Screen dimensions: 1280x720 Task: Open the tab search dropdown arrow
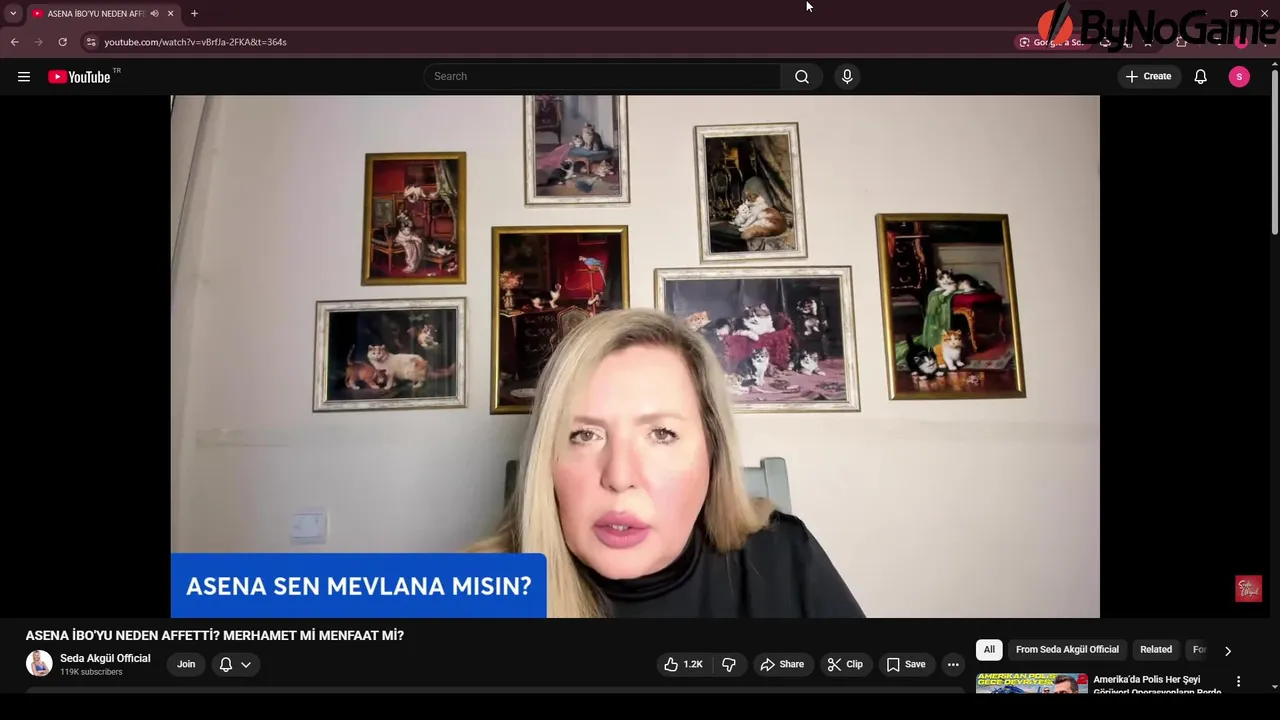click(13, 13)
